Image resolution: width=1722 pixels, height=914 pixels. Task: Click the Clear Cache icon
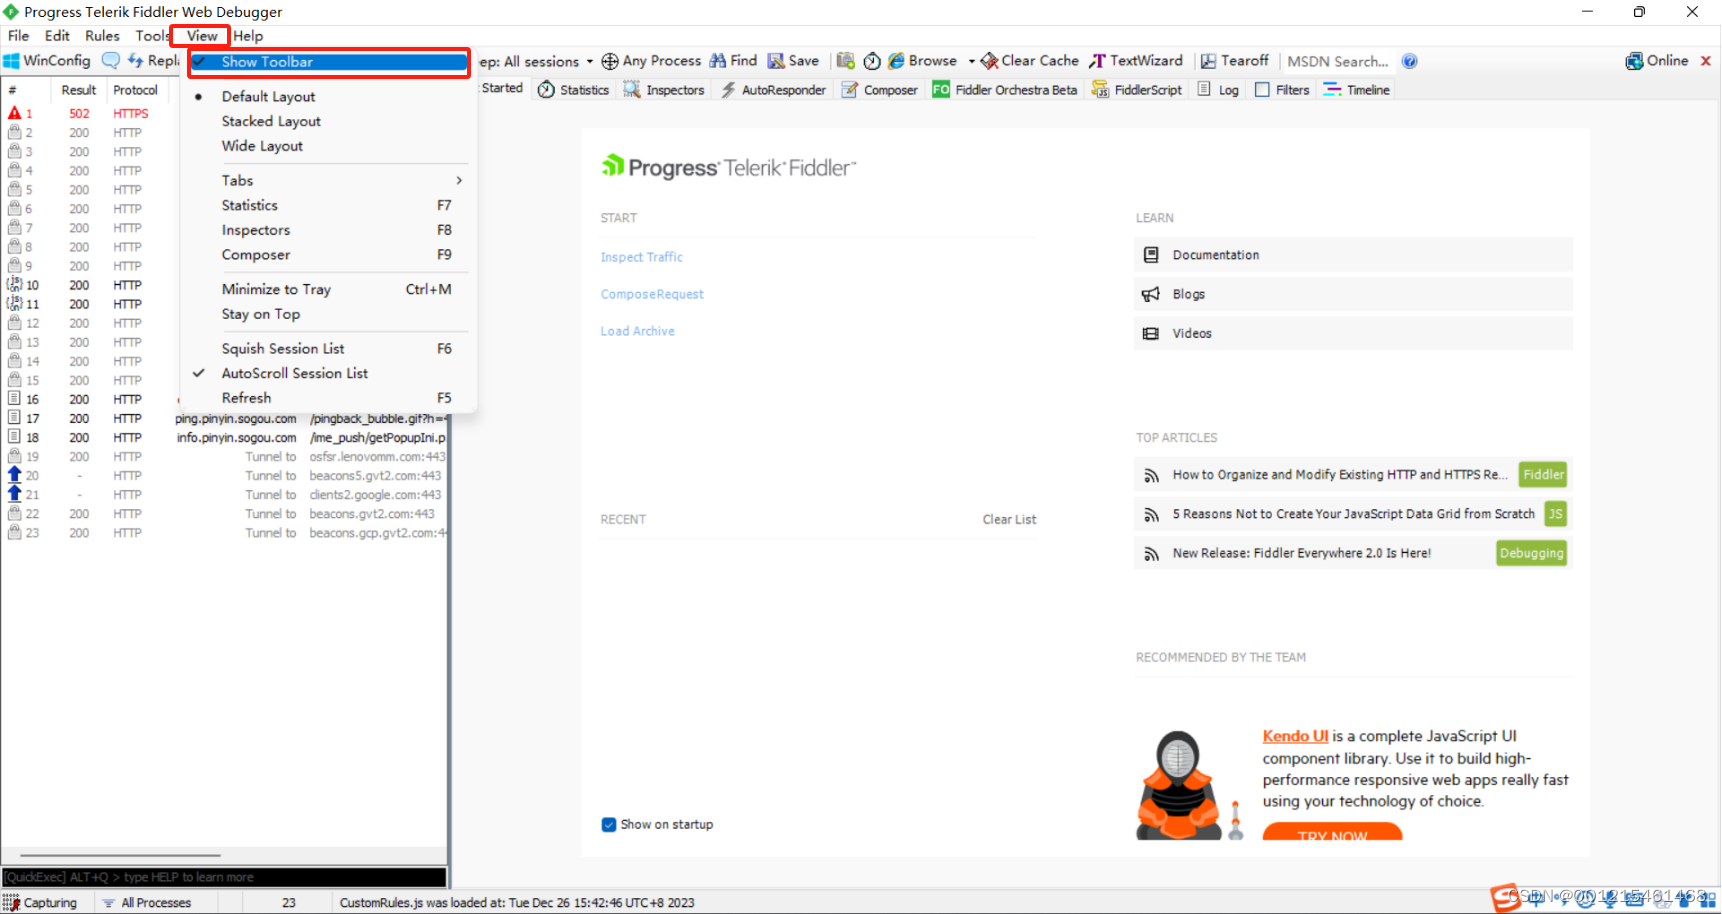[x=989, y=61]
